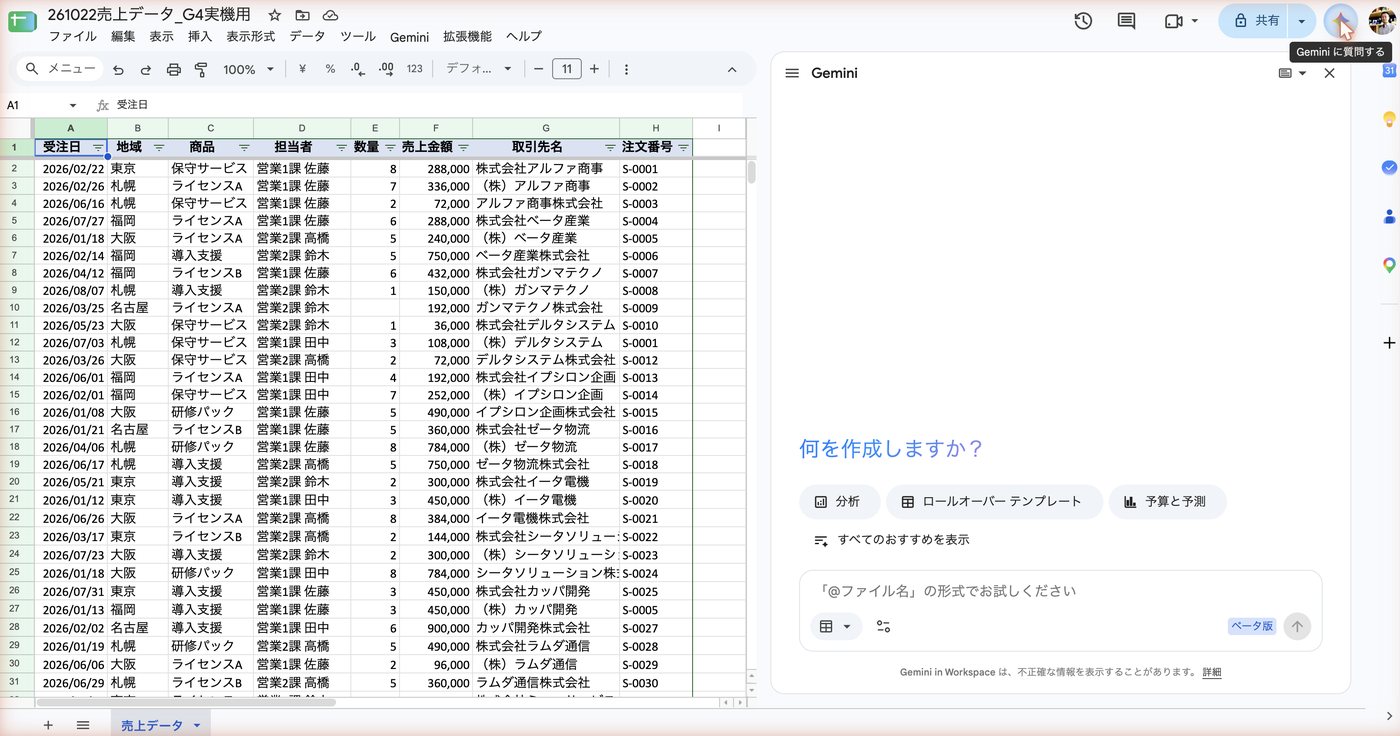1400x736 pixels.
Task: Click the Gemini prompt input field
Action: (1060, 591)
